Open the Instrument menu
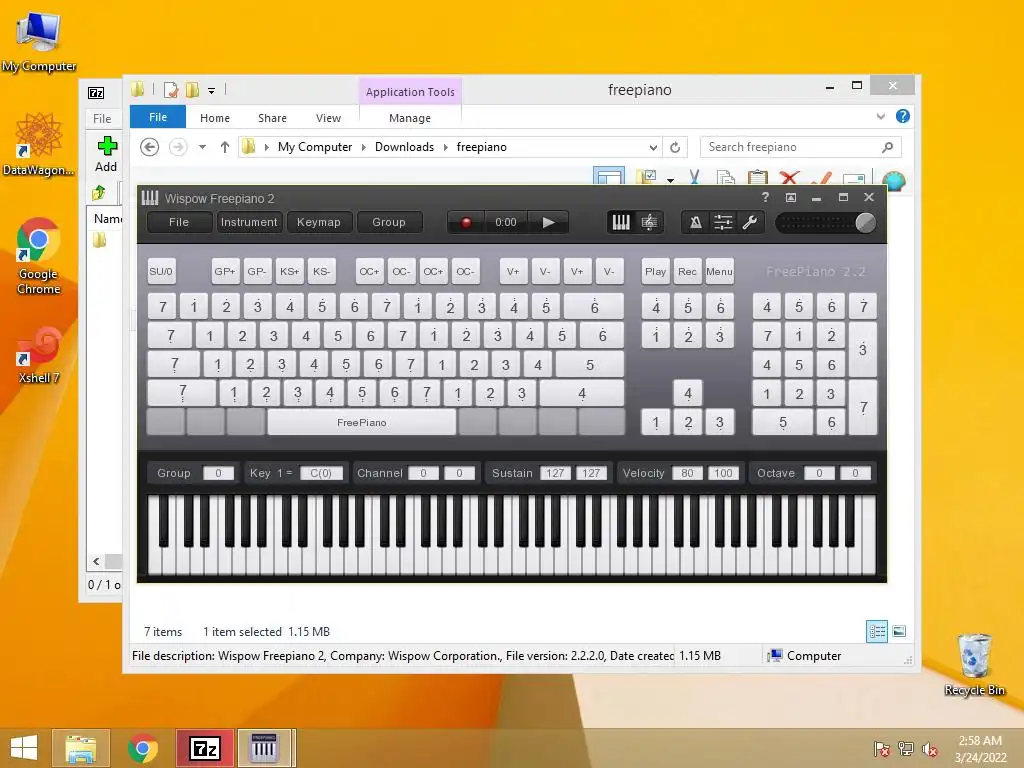The image size is (1024, 768). tap(249, 222)
